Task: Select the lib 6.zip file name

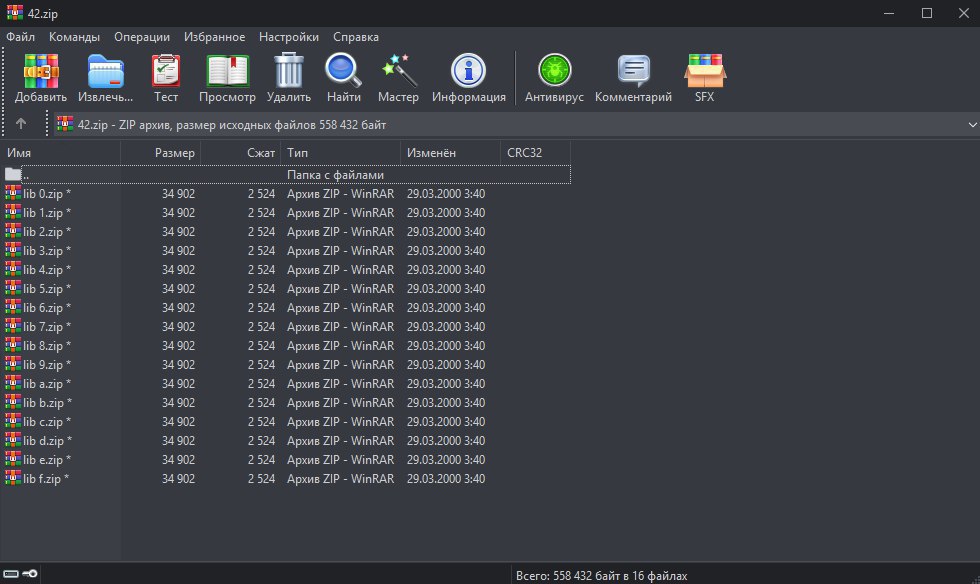Action: pos(47,308)
